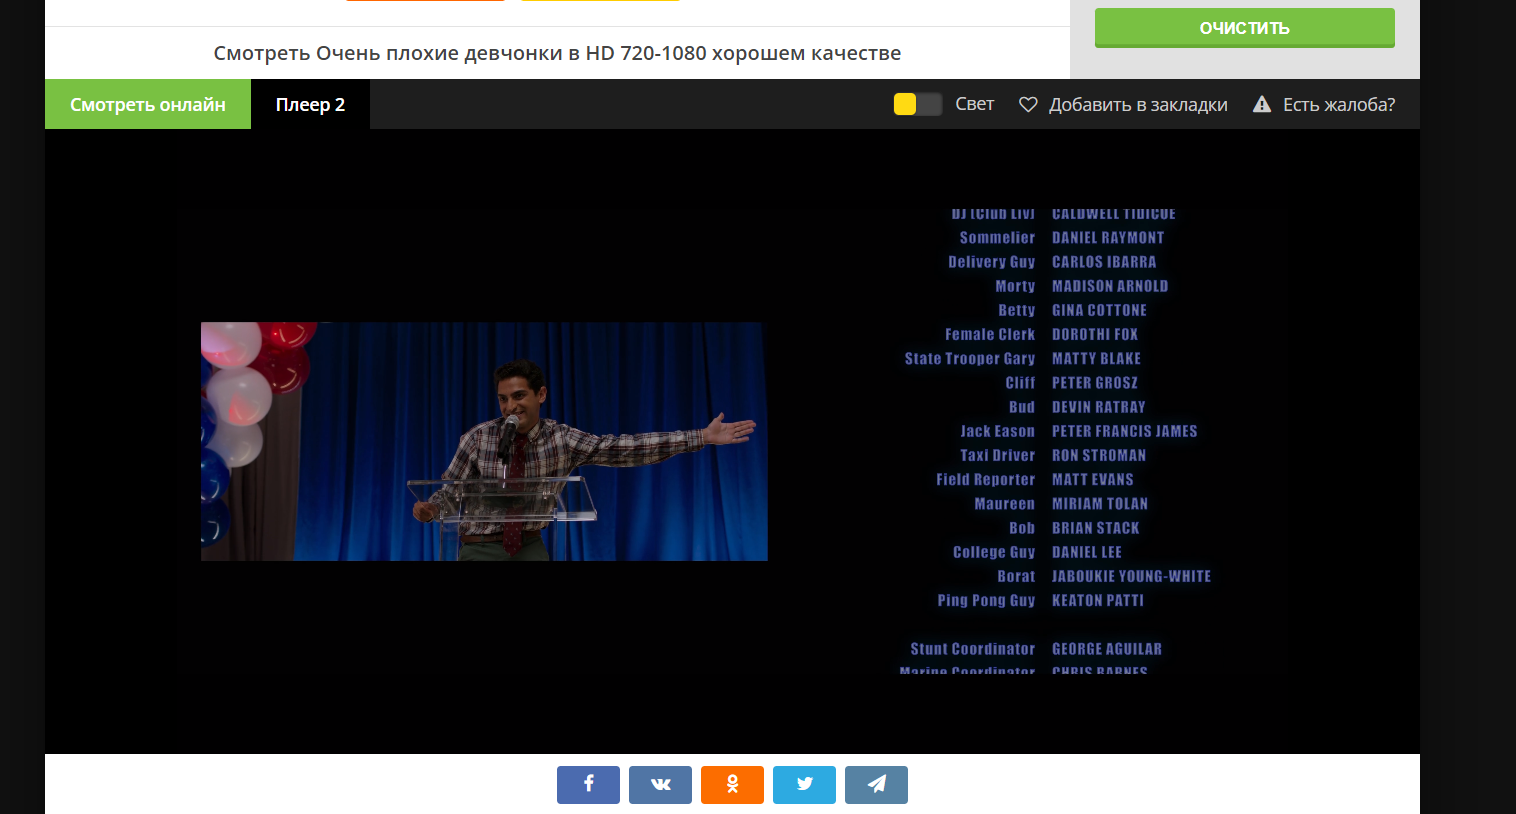The height and width of the screenshot is (814, 1516).
Task: Click the heart bookmark icon
Action: point(1028,104)
